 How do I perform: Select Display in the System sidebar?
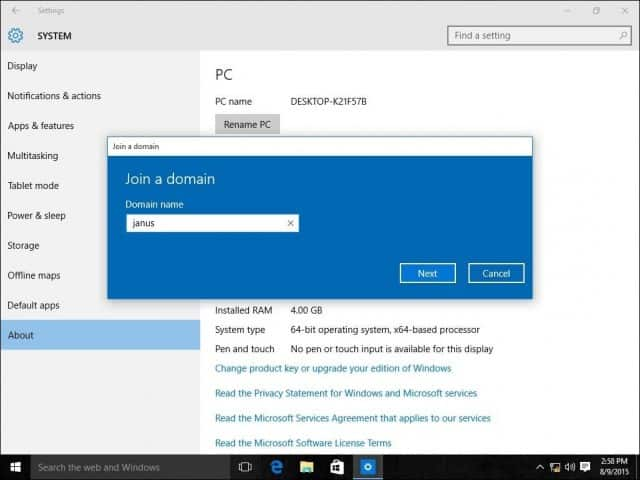[22, 66]
